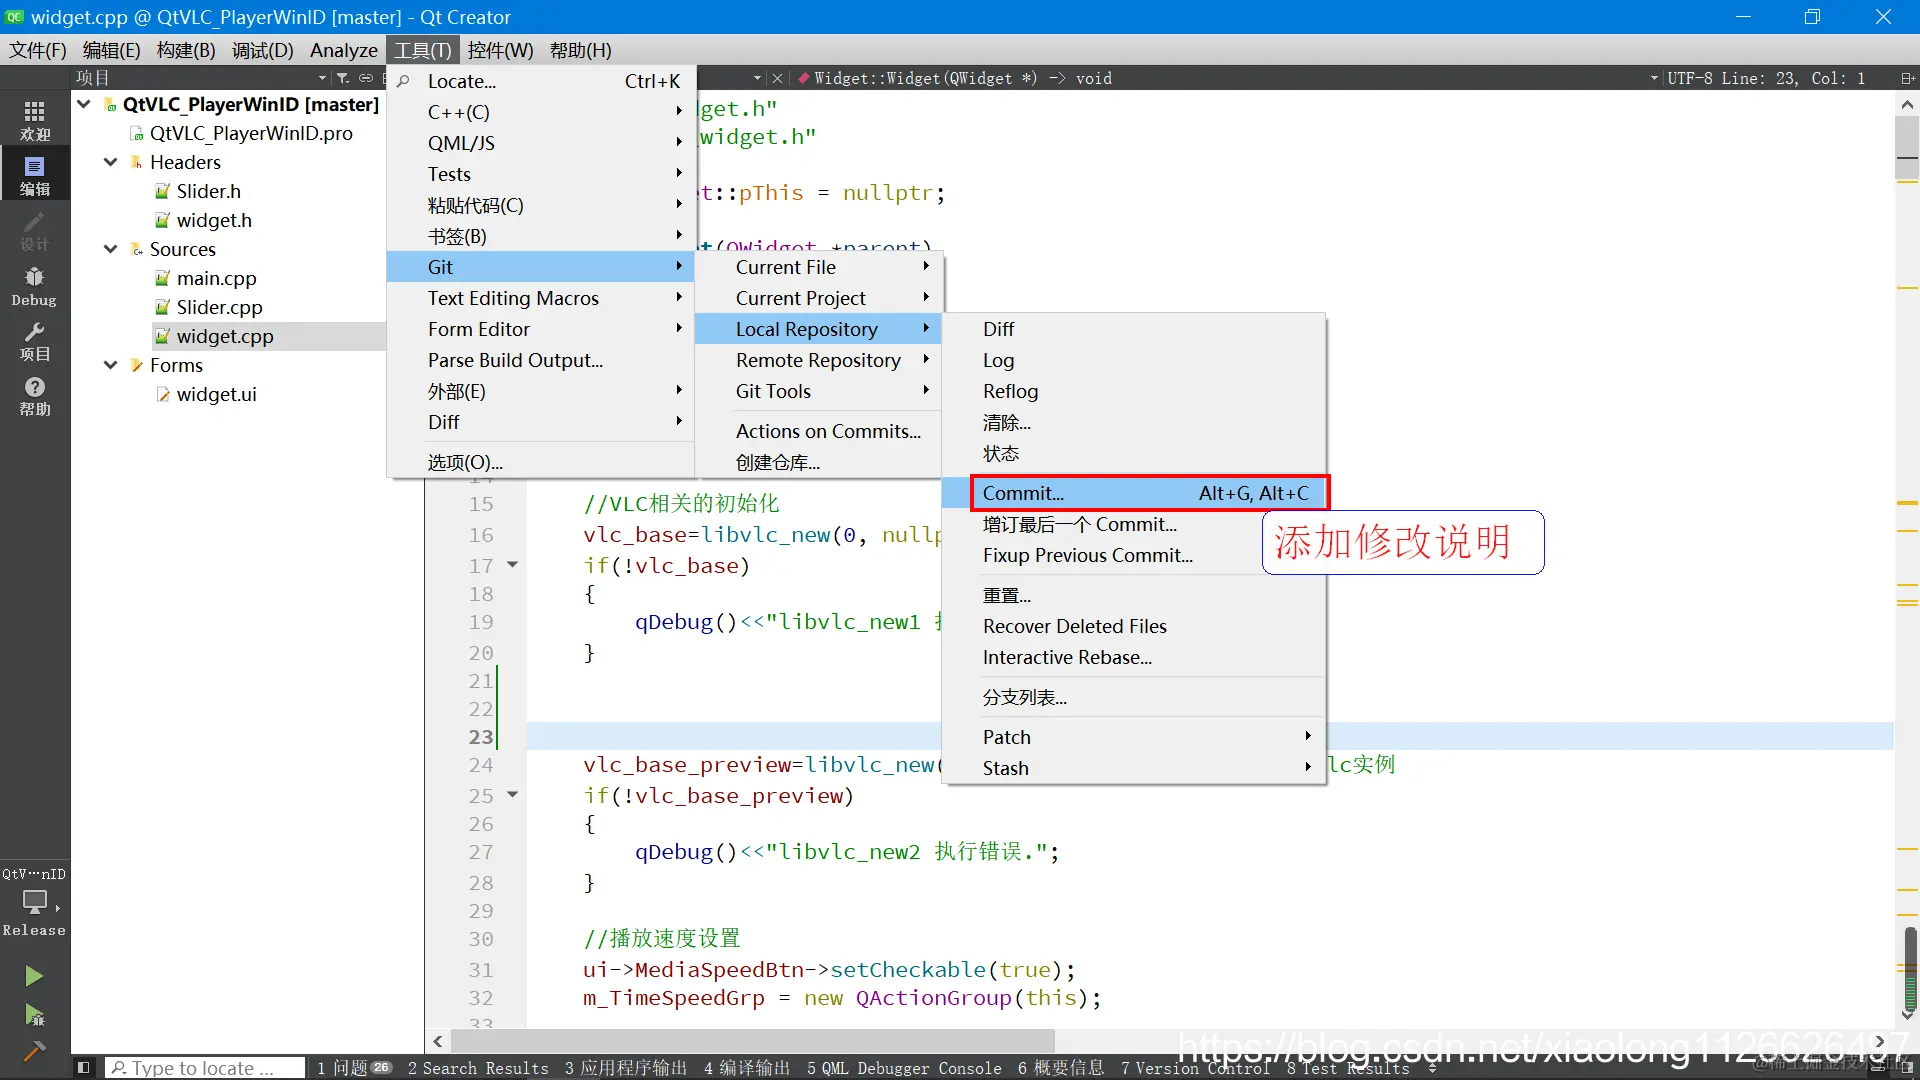Click the Type to locate field
The image size is (1920, 1080).
pyautogui.click(x=205, y=1068)
